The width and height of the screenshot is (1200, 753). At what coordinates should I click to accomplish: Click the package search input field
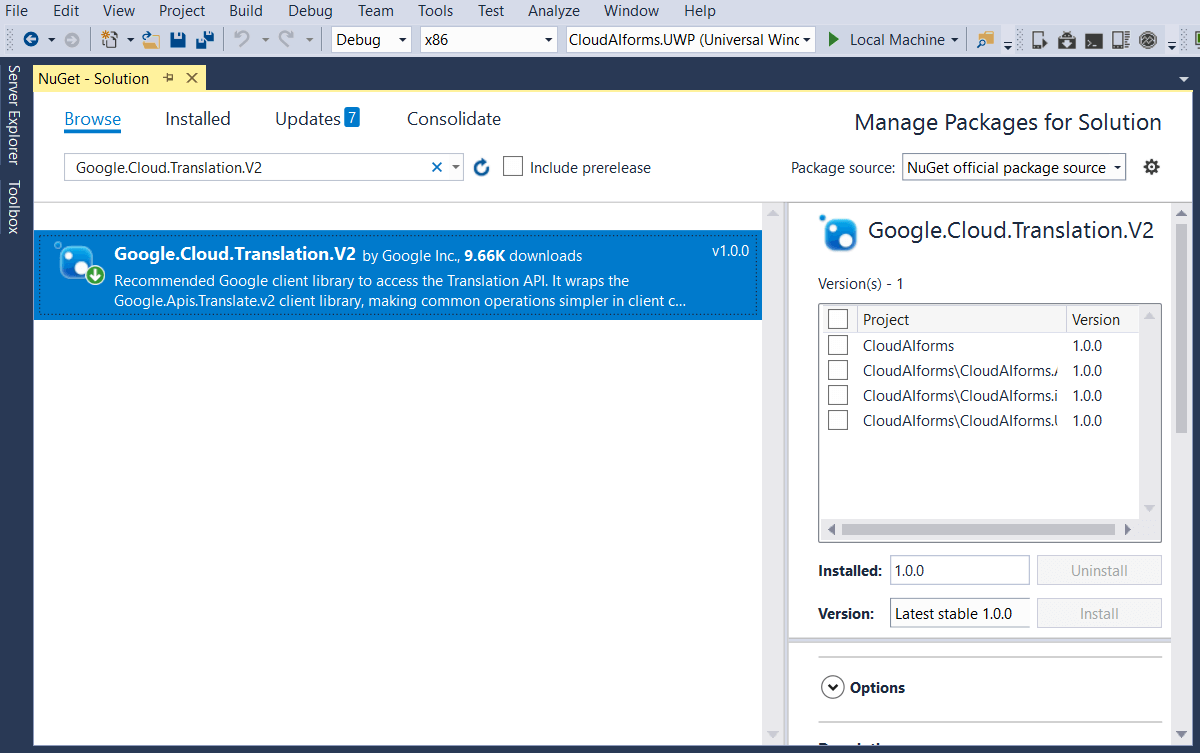248,167
